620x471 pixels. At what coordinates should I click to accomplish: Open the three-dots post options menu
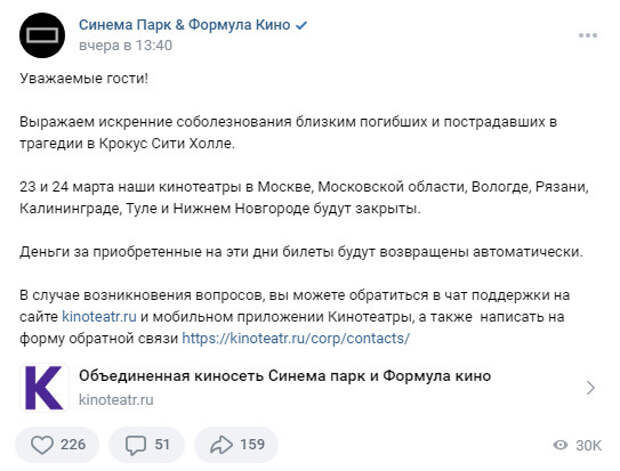(588, 35)
